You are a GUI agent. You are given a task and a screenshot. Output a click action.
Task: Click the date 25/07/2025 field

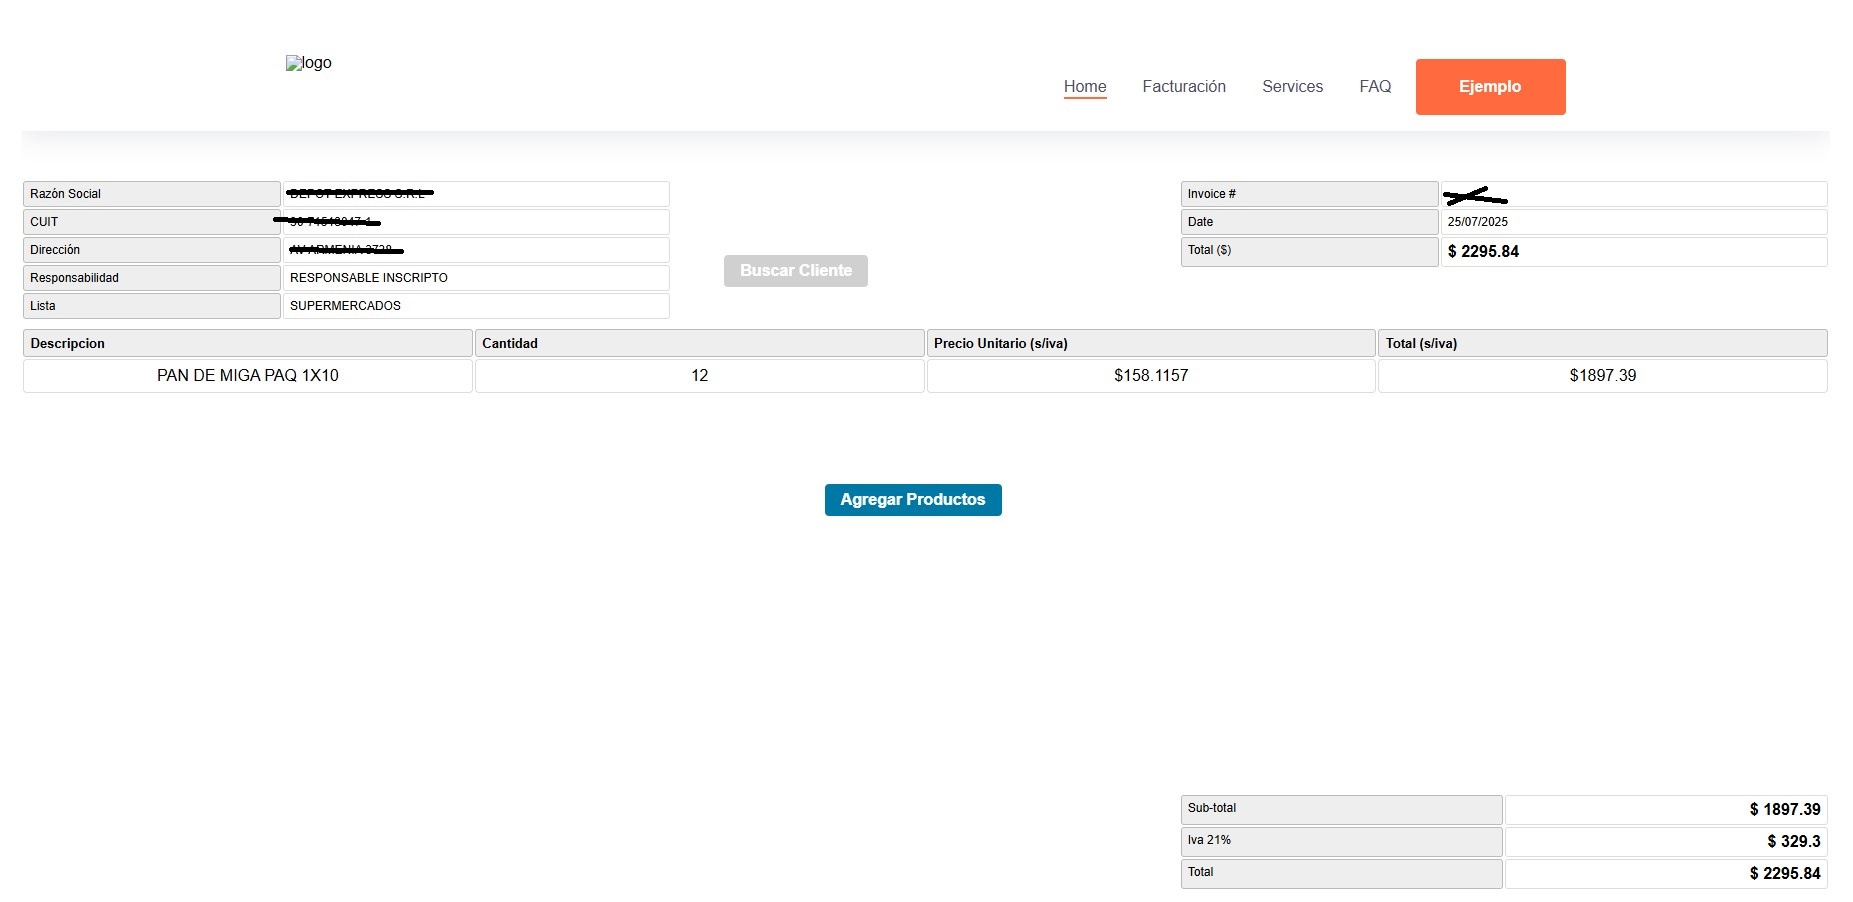tap(1634, 222)
